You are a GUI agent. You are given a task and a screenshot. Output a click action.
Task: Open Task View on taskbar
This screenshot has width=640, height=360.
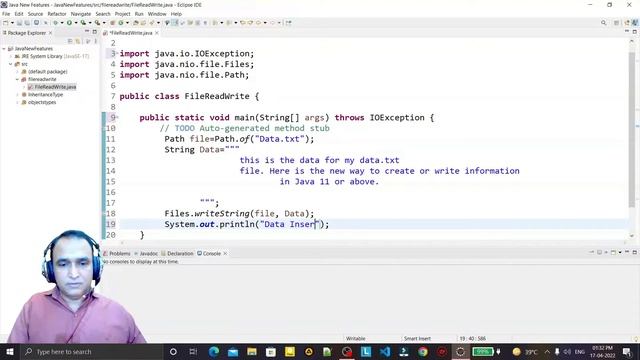click(x=193, y=351)
